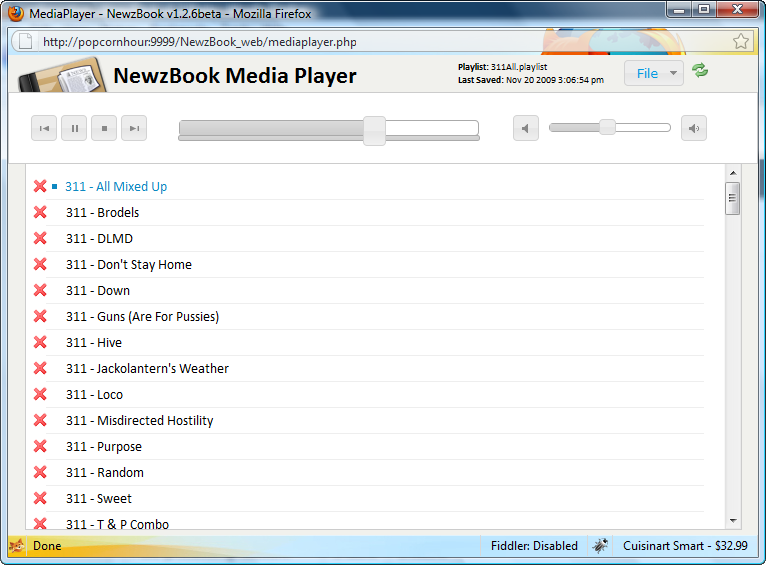This screenshot has height=565, width=766.
Task: Remove 311 - Hive from playlist
Action: pyautogui.click(x=40, y=342)
